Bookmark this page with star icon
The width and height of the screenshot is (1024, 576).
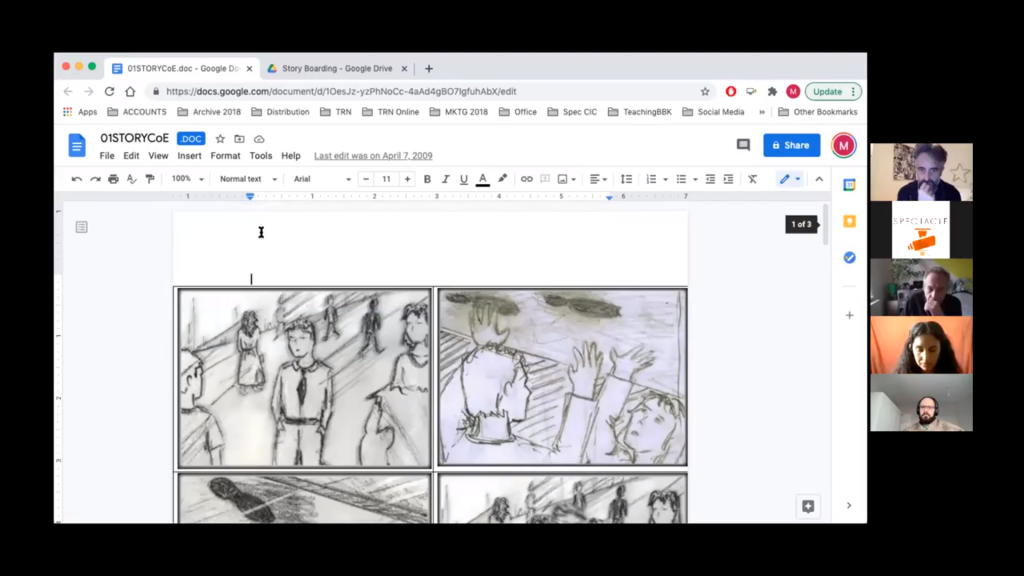(705, 91)
